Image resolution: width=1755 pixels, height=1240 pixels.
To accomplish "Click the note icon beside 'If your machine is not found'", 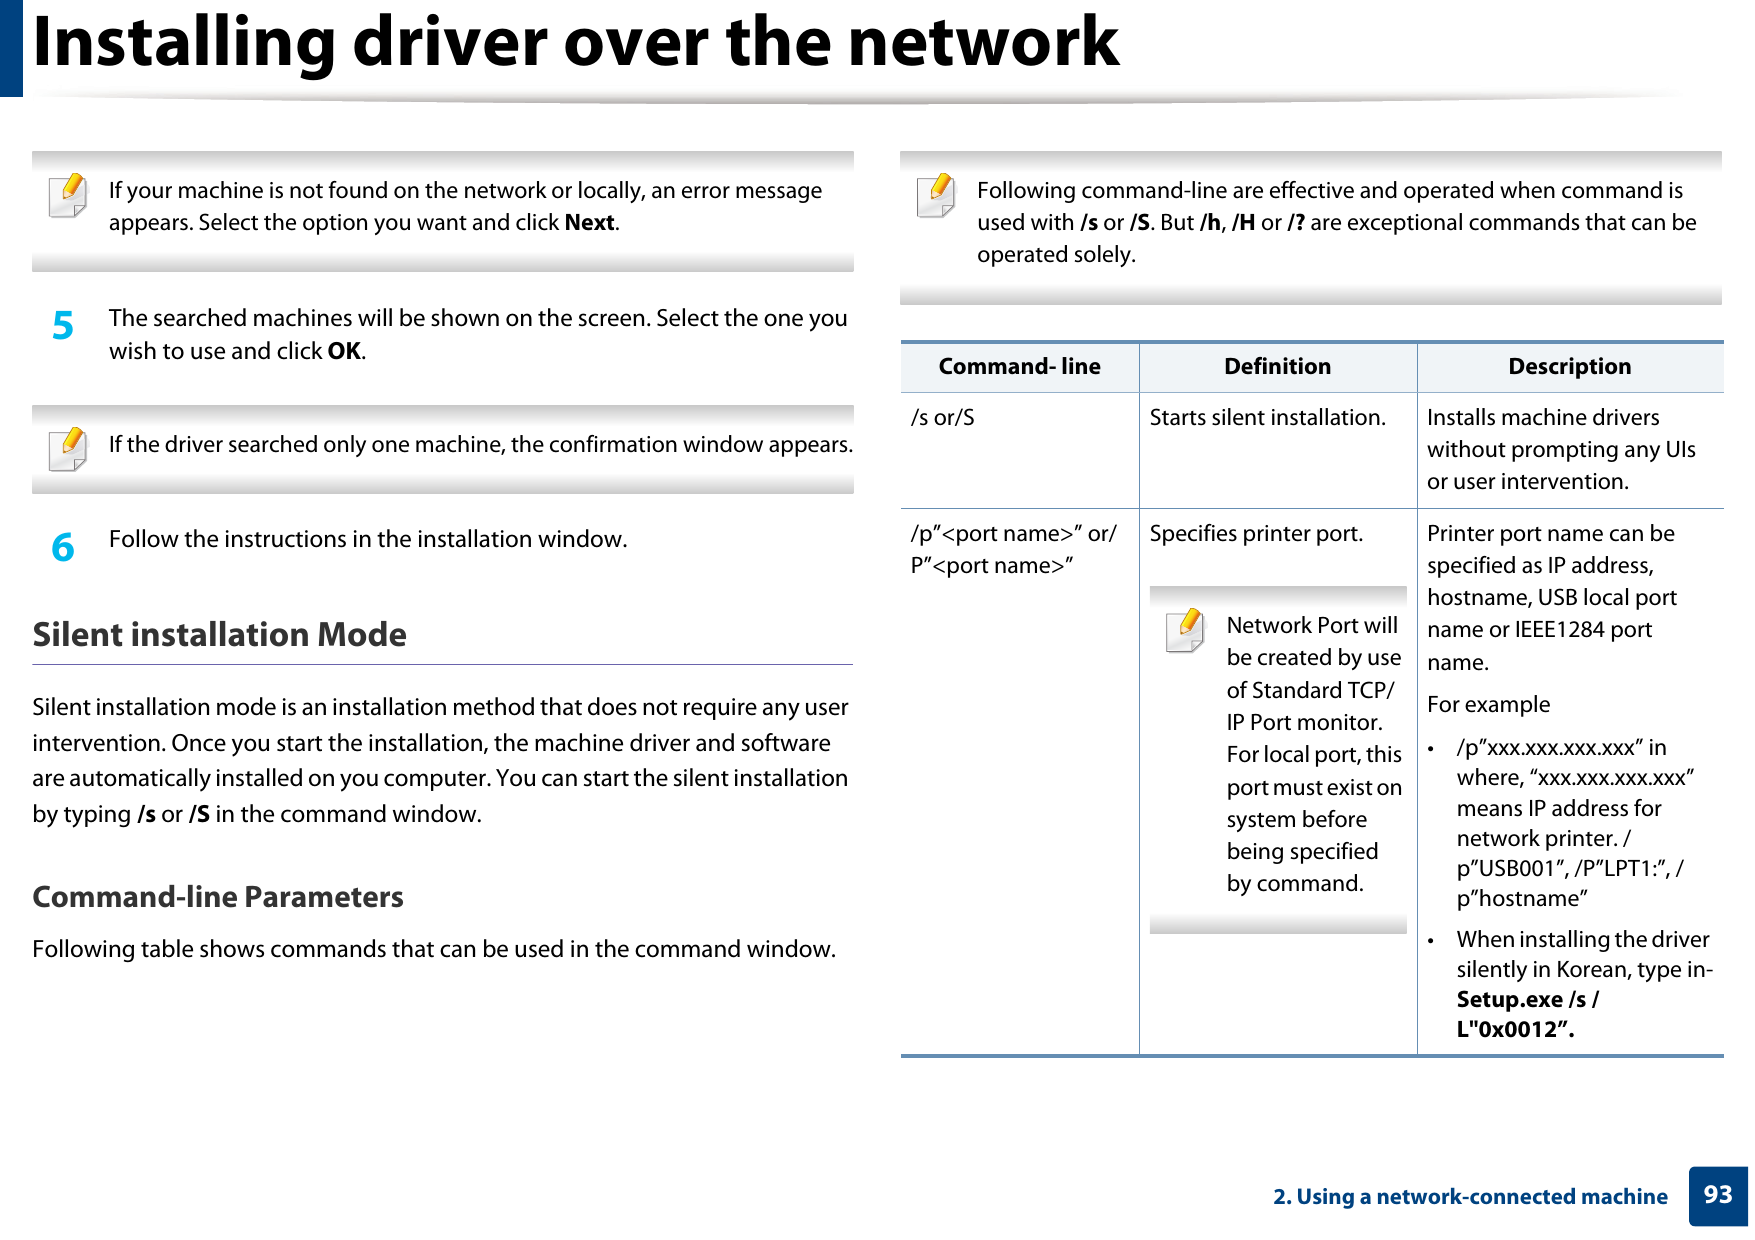I will [68, 196].
